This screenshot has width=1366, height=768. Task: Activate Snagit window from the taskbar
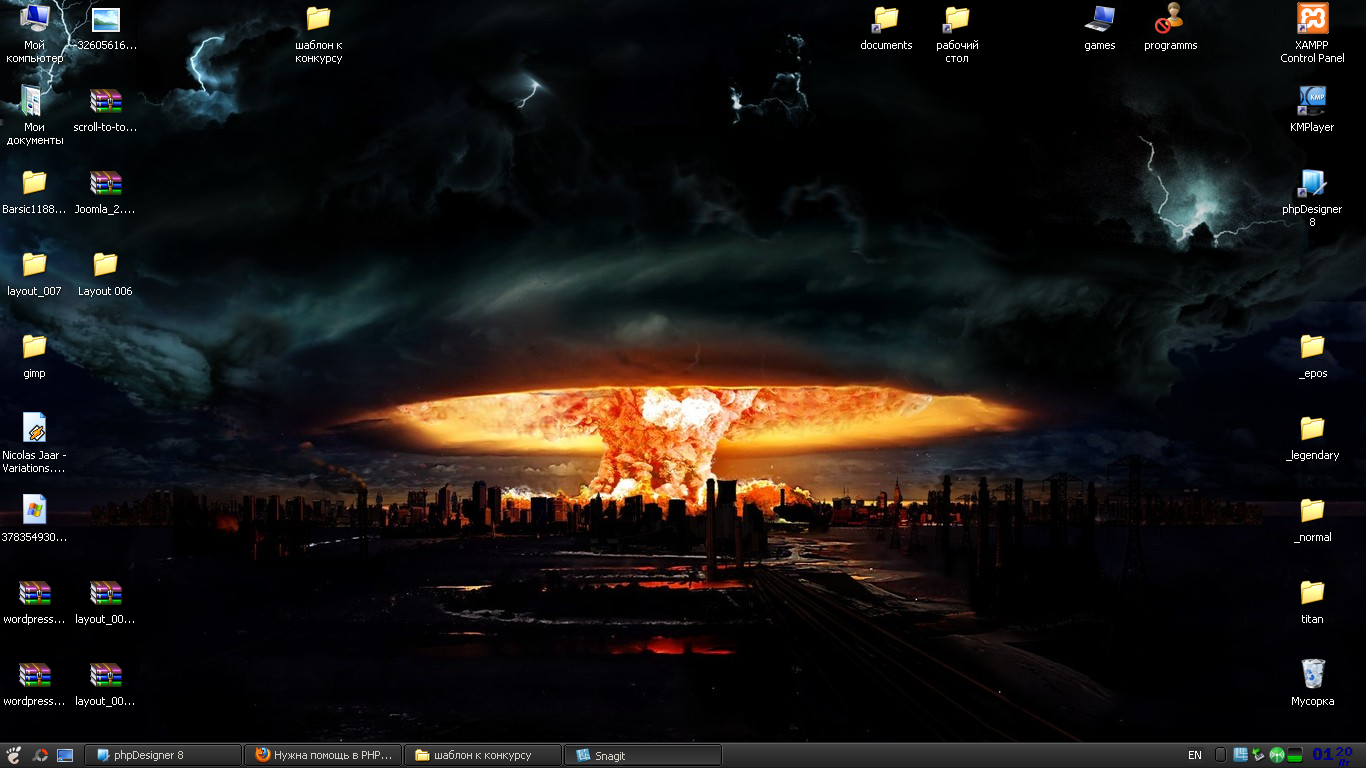643,755
